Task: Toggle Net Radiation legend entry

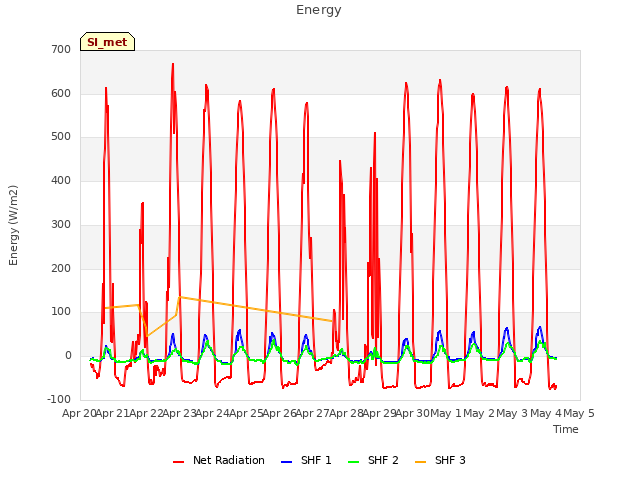Action: tap(219, 460)
